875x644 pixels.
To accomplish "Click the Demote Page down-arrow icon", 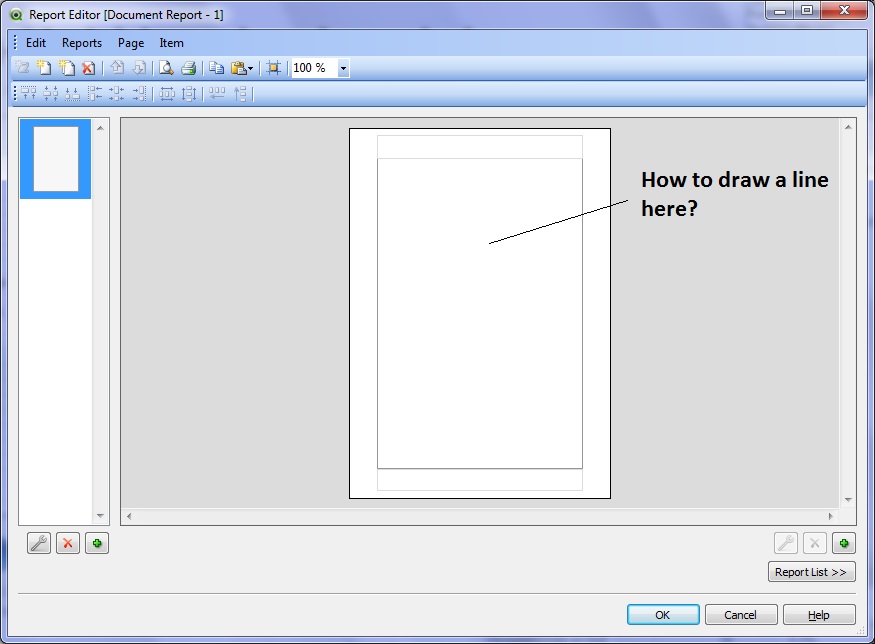I will pyautogui.click(x=139, y=68).
